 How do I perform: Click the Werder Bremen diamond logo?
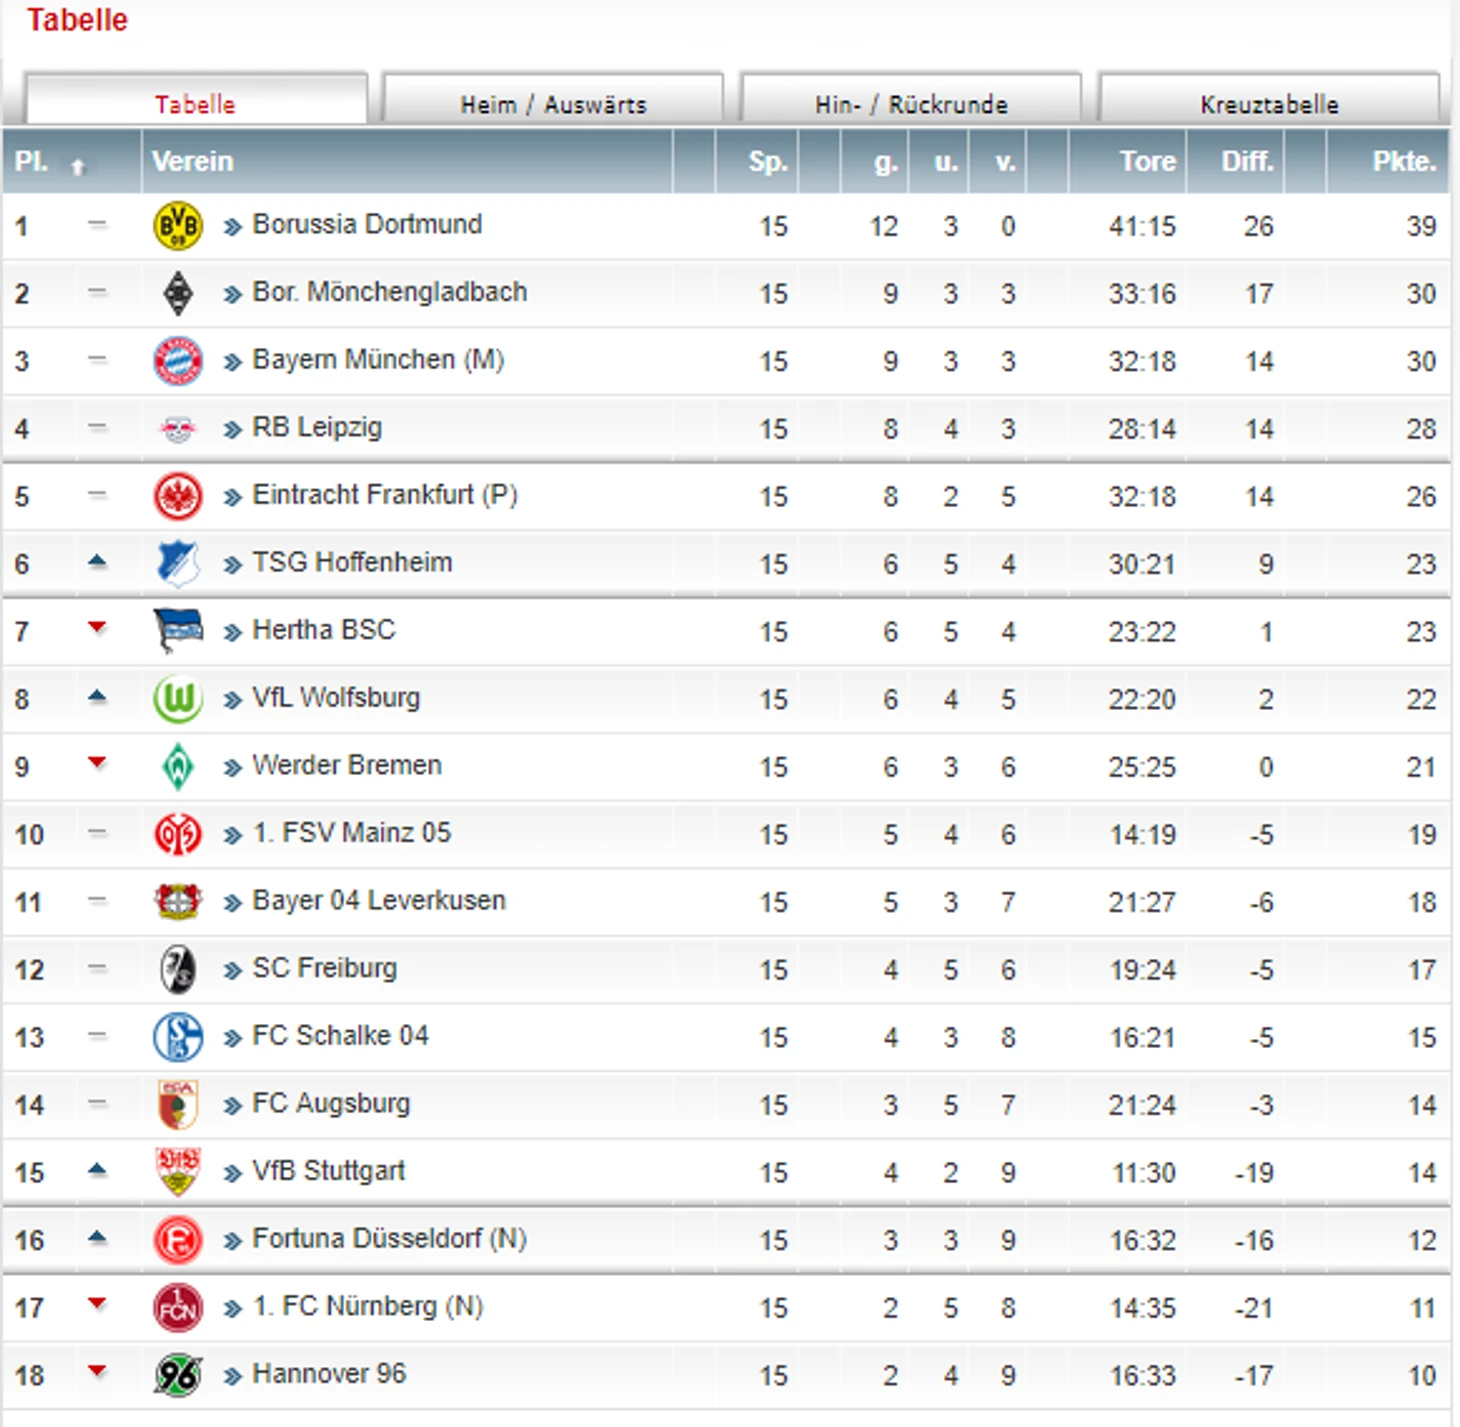pos(178,767)
